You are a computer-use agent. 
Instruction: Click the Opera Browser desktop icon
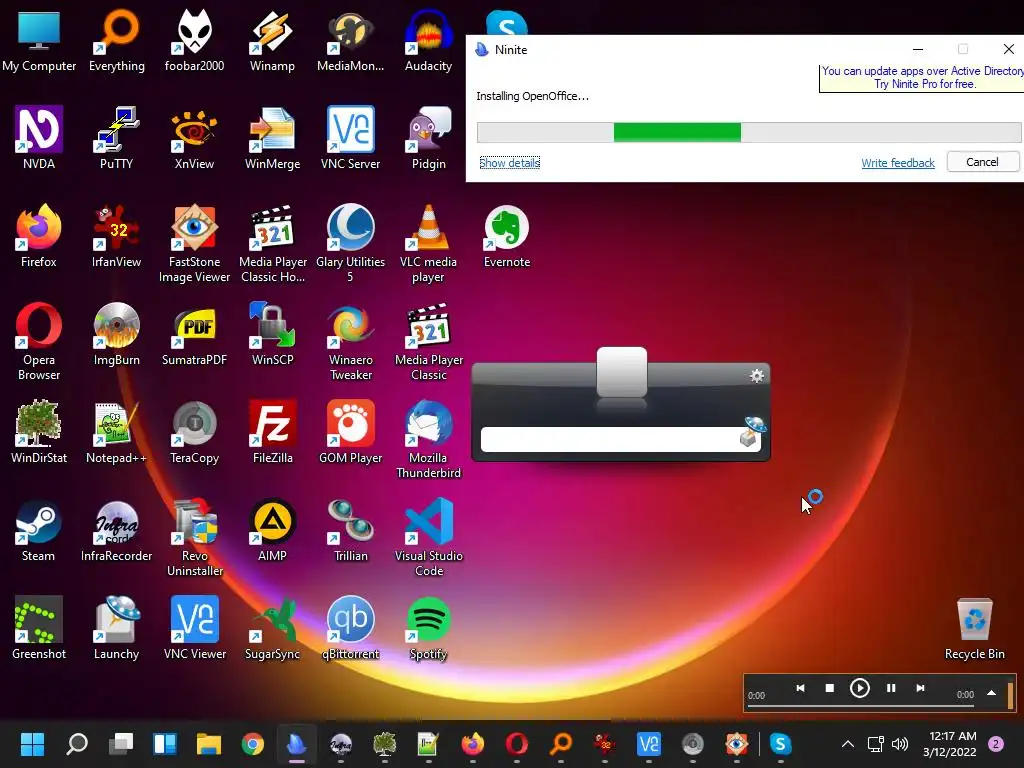tap(39, 342)
